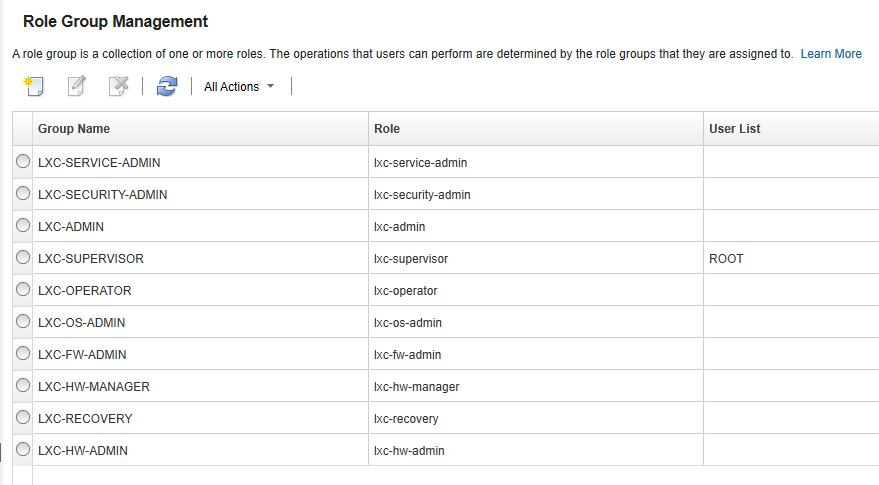Choose the LXC-SUPERVISOR radio button
Image resolution: width=879 pixels, height=485 pixels.
pos(23,257)
